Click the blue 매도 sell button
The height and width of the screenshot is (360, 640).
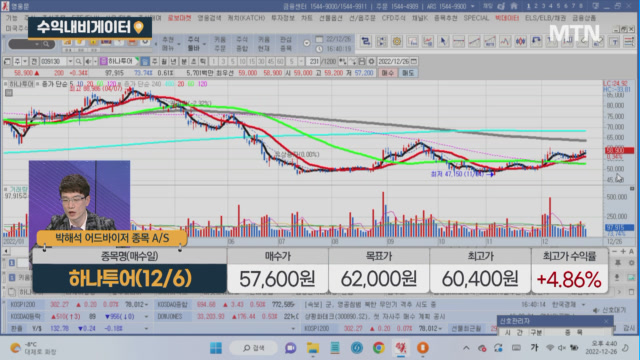(x=408, y=73)
